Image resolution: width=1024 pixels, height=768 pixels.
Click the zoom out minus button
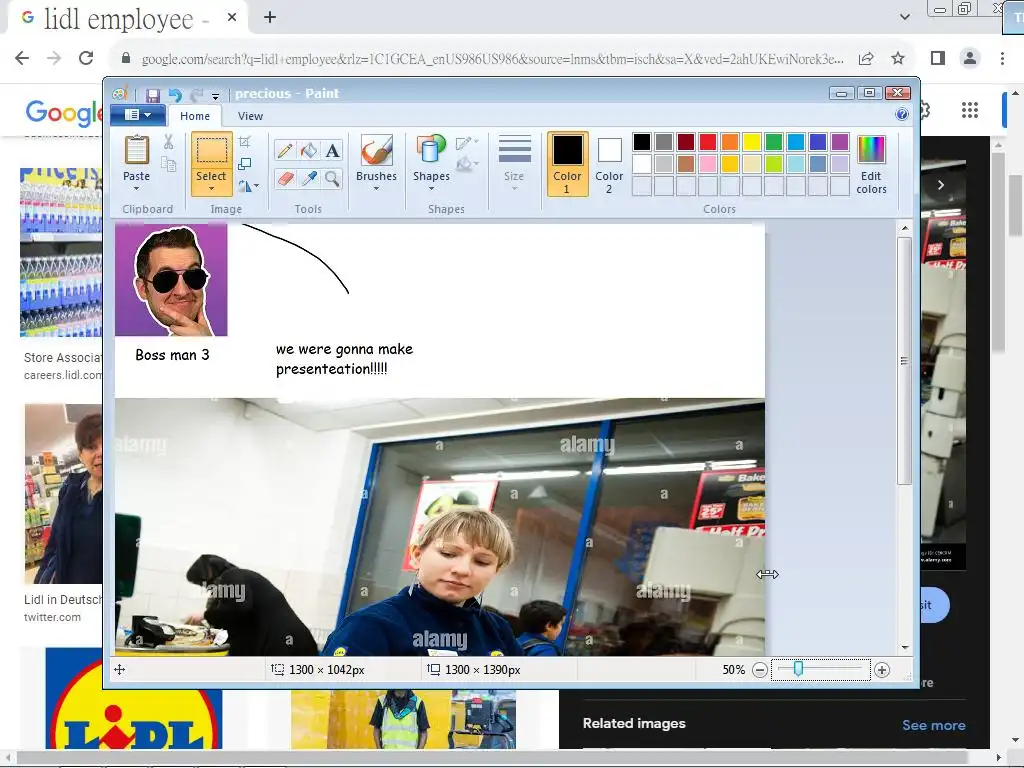[760, 670]
